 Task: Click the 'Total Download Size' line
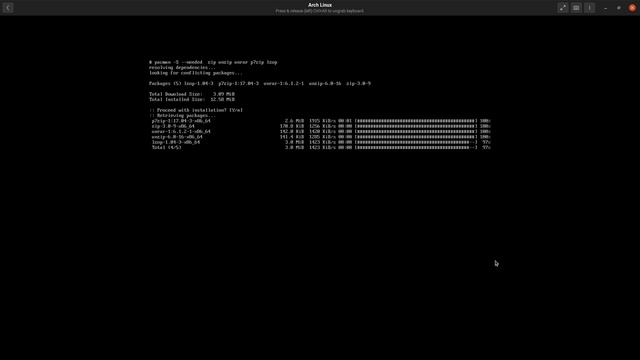point(192,94)
